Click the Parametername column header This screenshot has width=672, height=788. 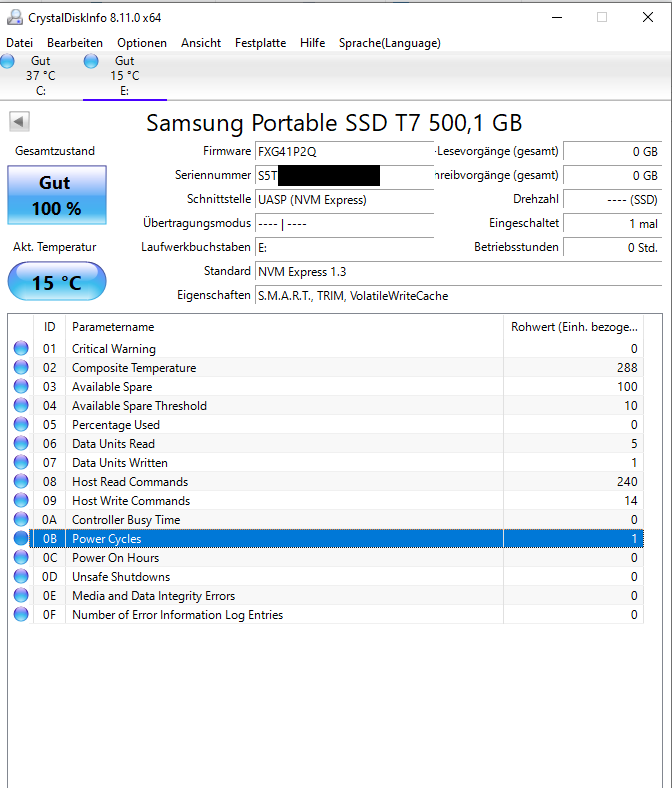click(284, 327)
